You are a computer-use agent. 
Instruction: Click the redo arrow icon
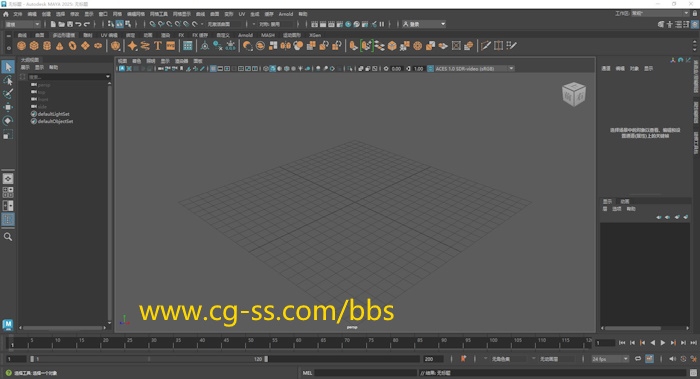87,24
